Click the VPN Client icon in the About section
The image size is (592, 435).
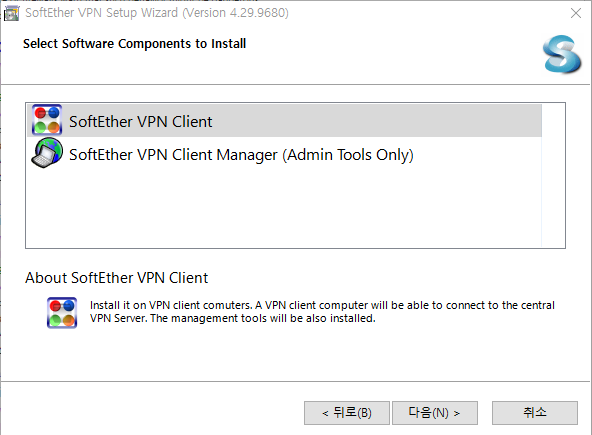coord(62,313)
